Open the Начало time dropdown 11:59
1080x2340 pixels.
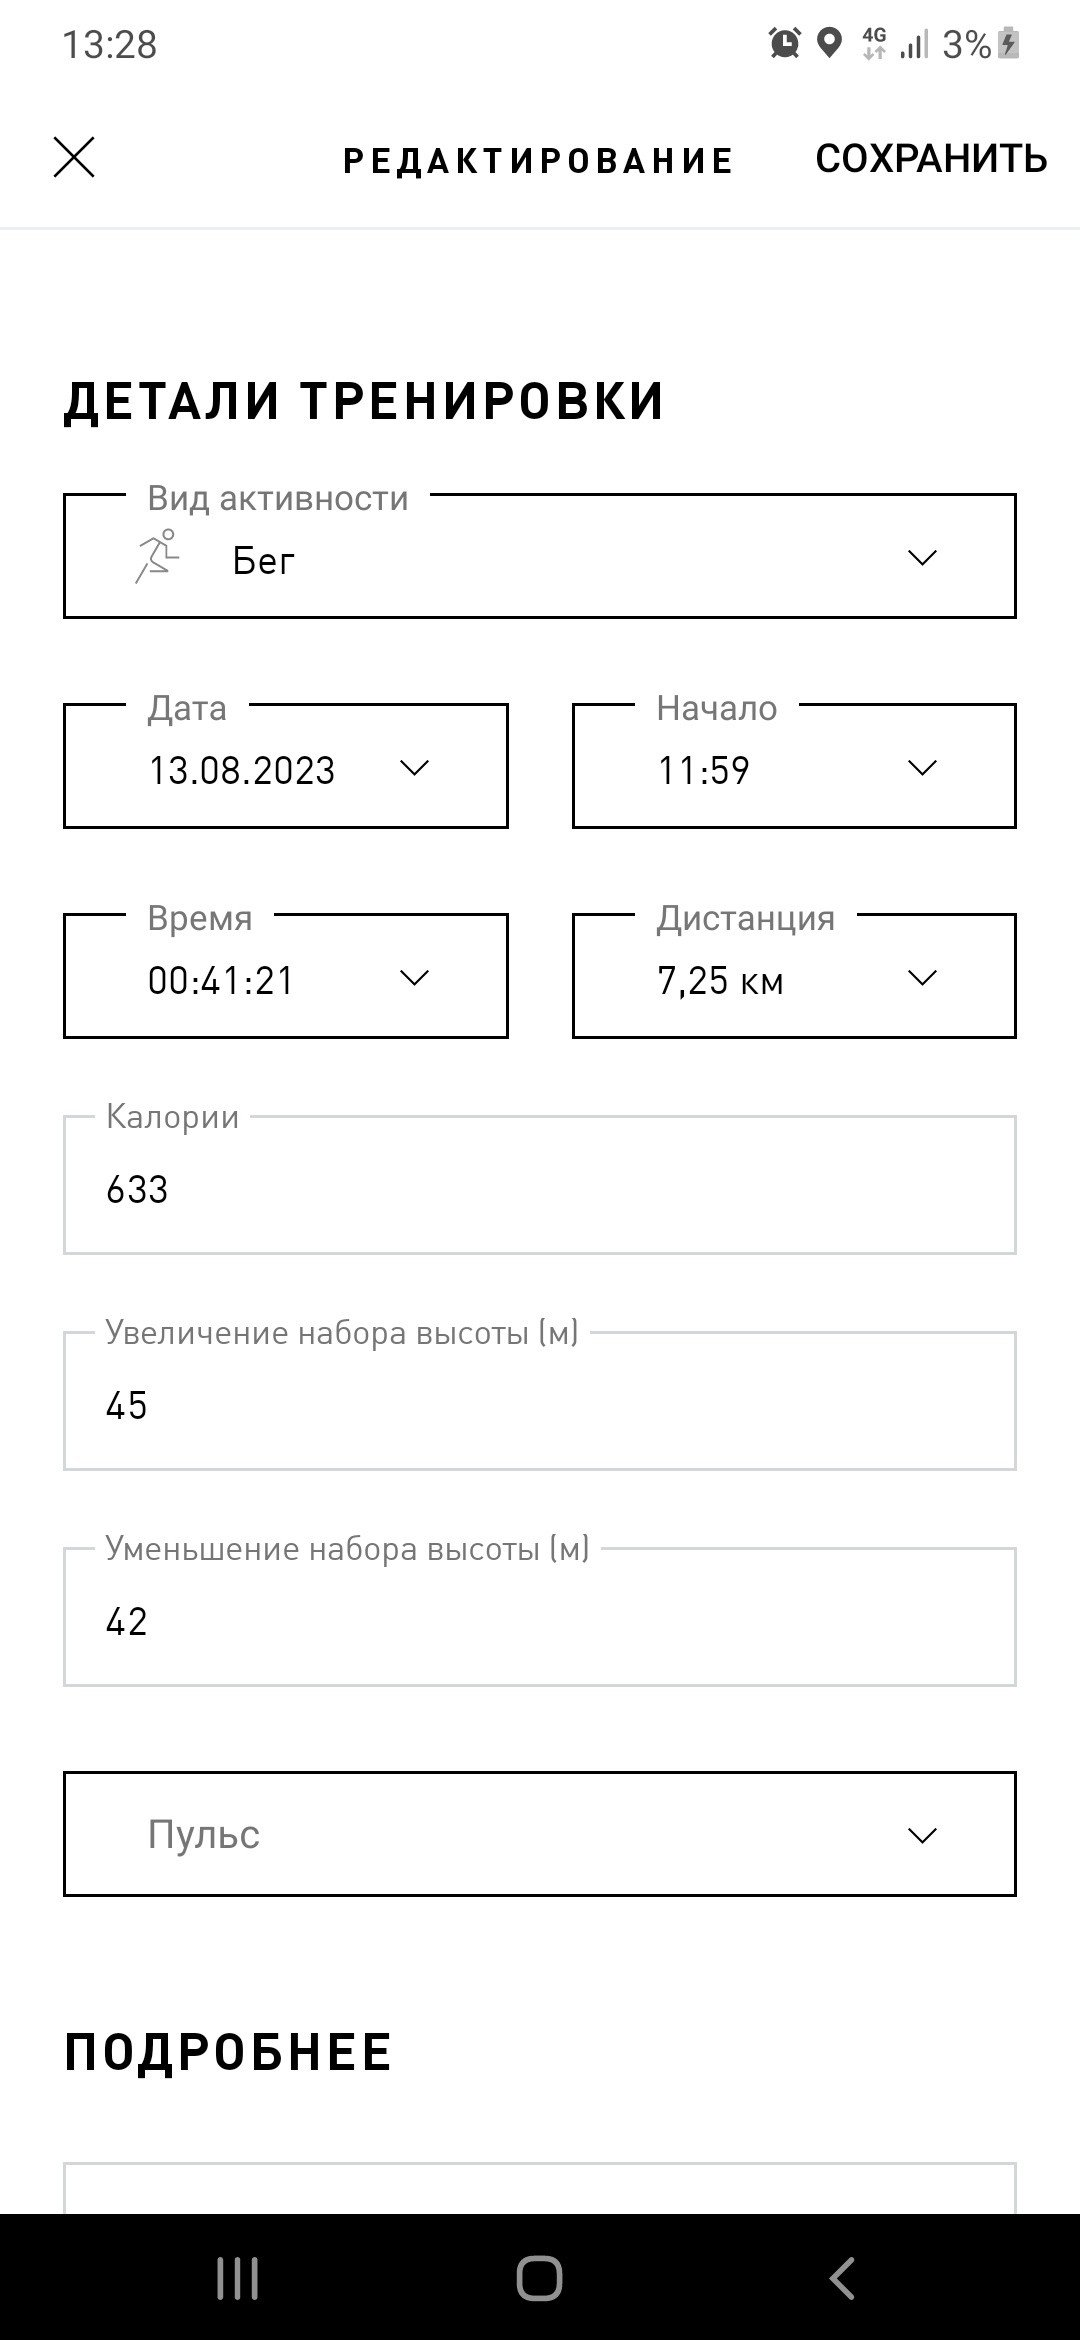point(794,766)
